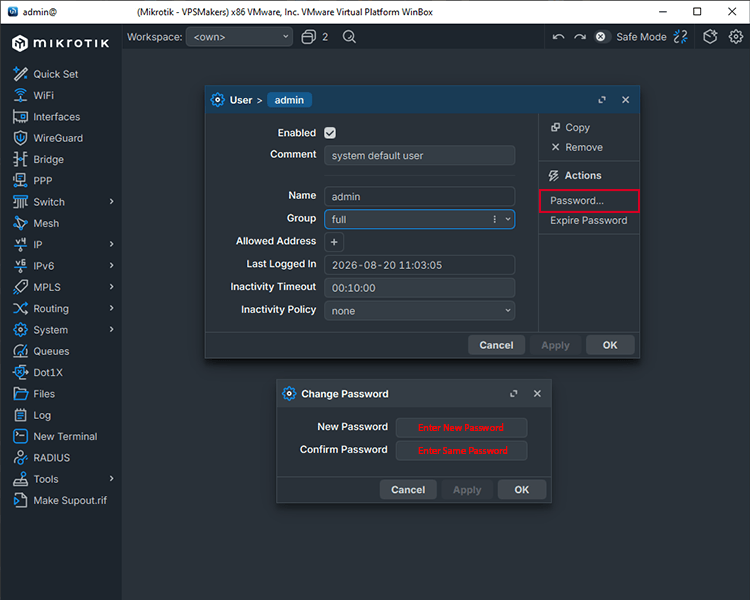Viewport: 750px width, 600px height.
Task: Open the Mesh section
Action: tap(36, 223)
